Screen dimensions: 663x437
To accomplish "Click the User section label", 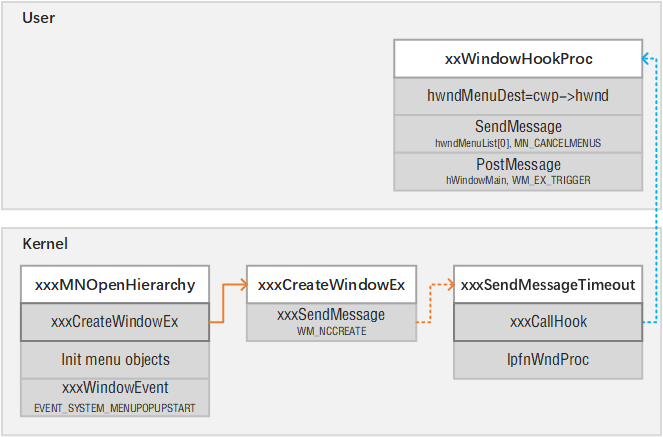I will tap(38, 18).
